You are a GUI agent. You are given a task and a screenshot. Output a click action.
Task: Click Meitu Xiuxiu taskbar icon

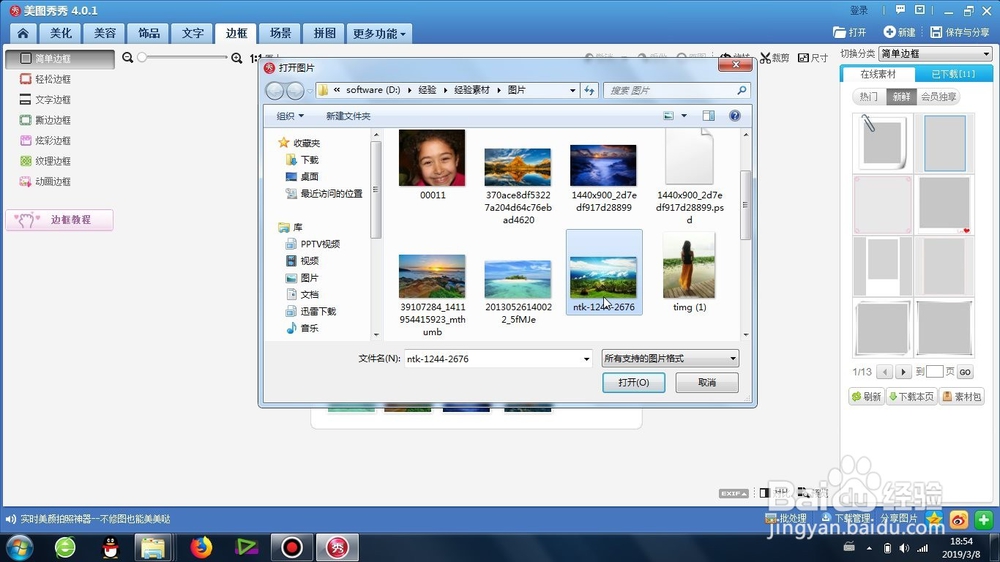[x=337, y=547]
